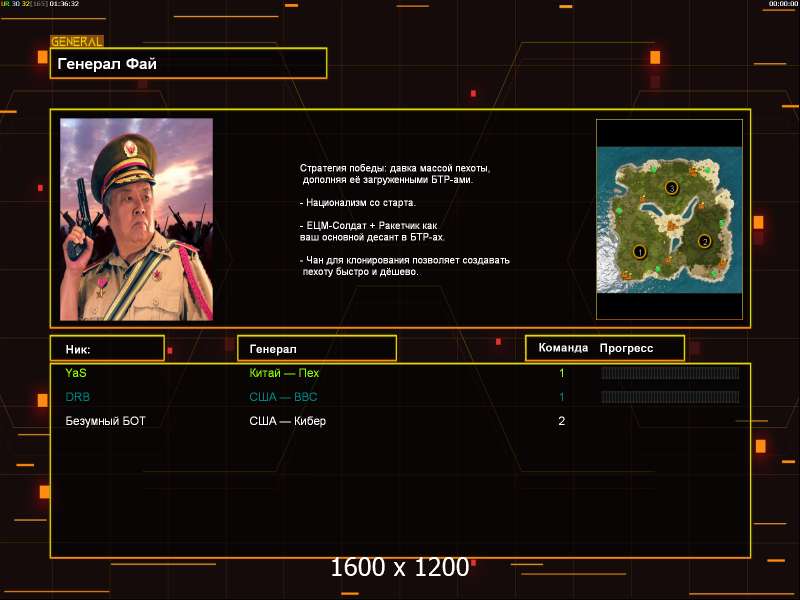Click the Ник: column header
The image size is (800, 600).
coord(107,349)
